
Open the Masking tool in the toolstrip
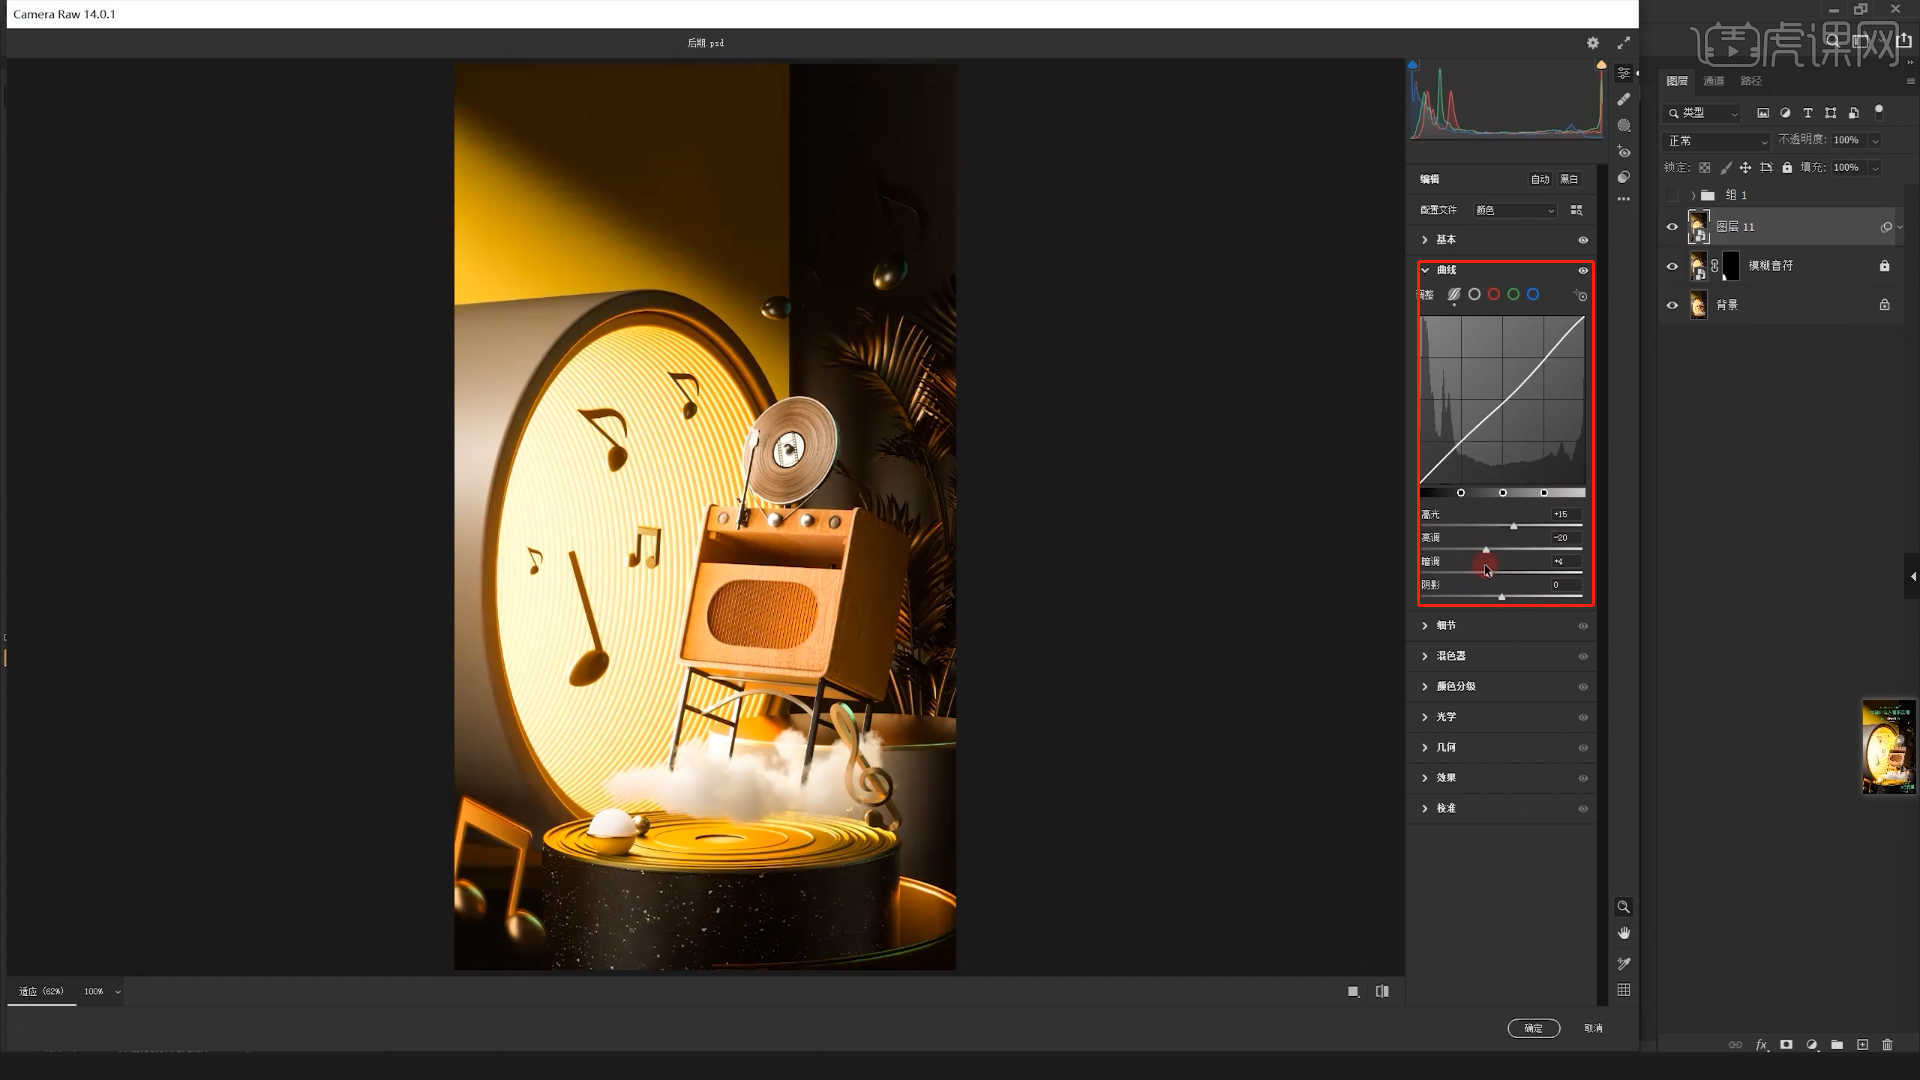[1624, 125]
